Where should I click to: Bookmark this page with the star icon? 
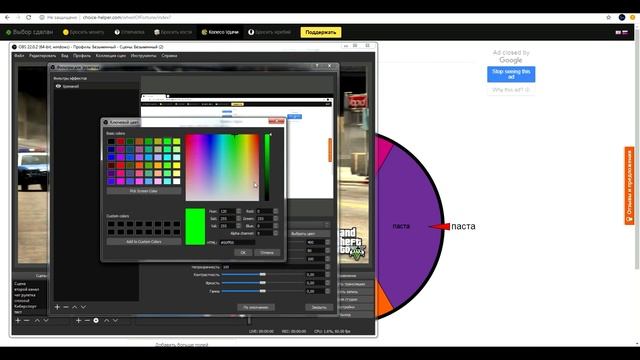[x=609, y=18]
